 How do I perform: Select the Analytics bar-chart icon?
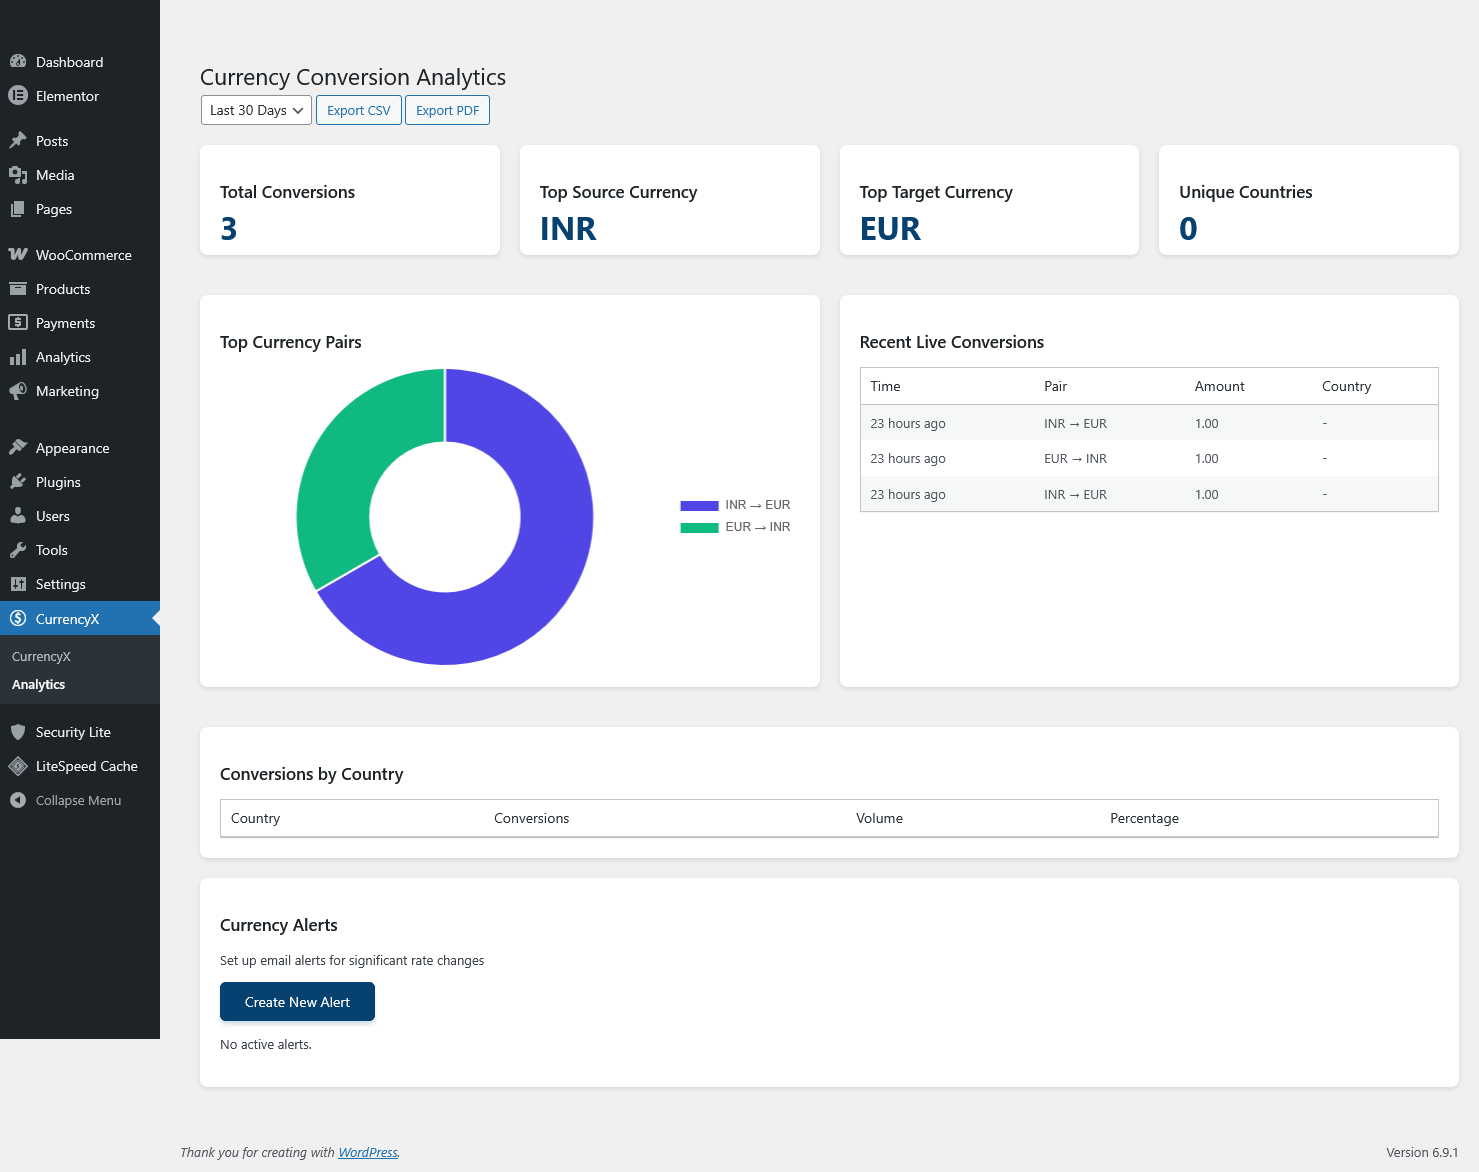(x=19, y=357)
